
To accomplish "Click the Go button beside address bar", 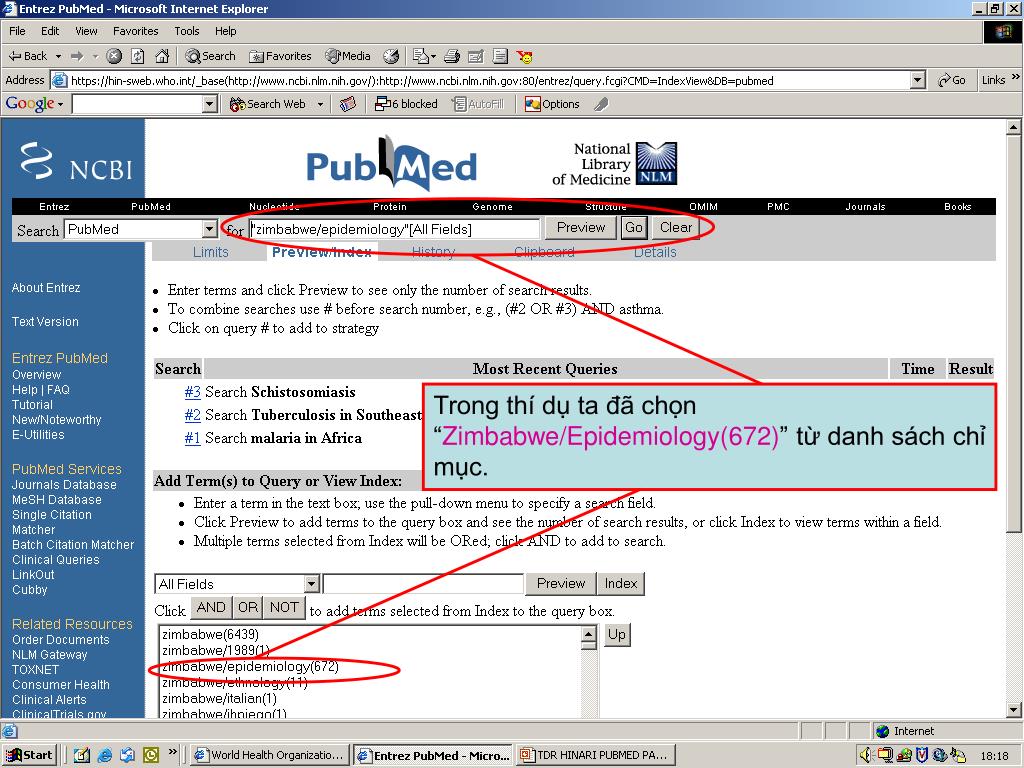I will click(952, 80).
